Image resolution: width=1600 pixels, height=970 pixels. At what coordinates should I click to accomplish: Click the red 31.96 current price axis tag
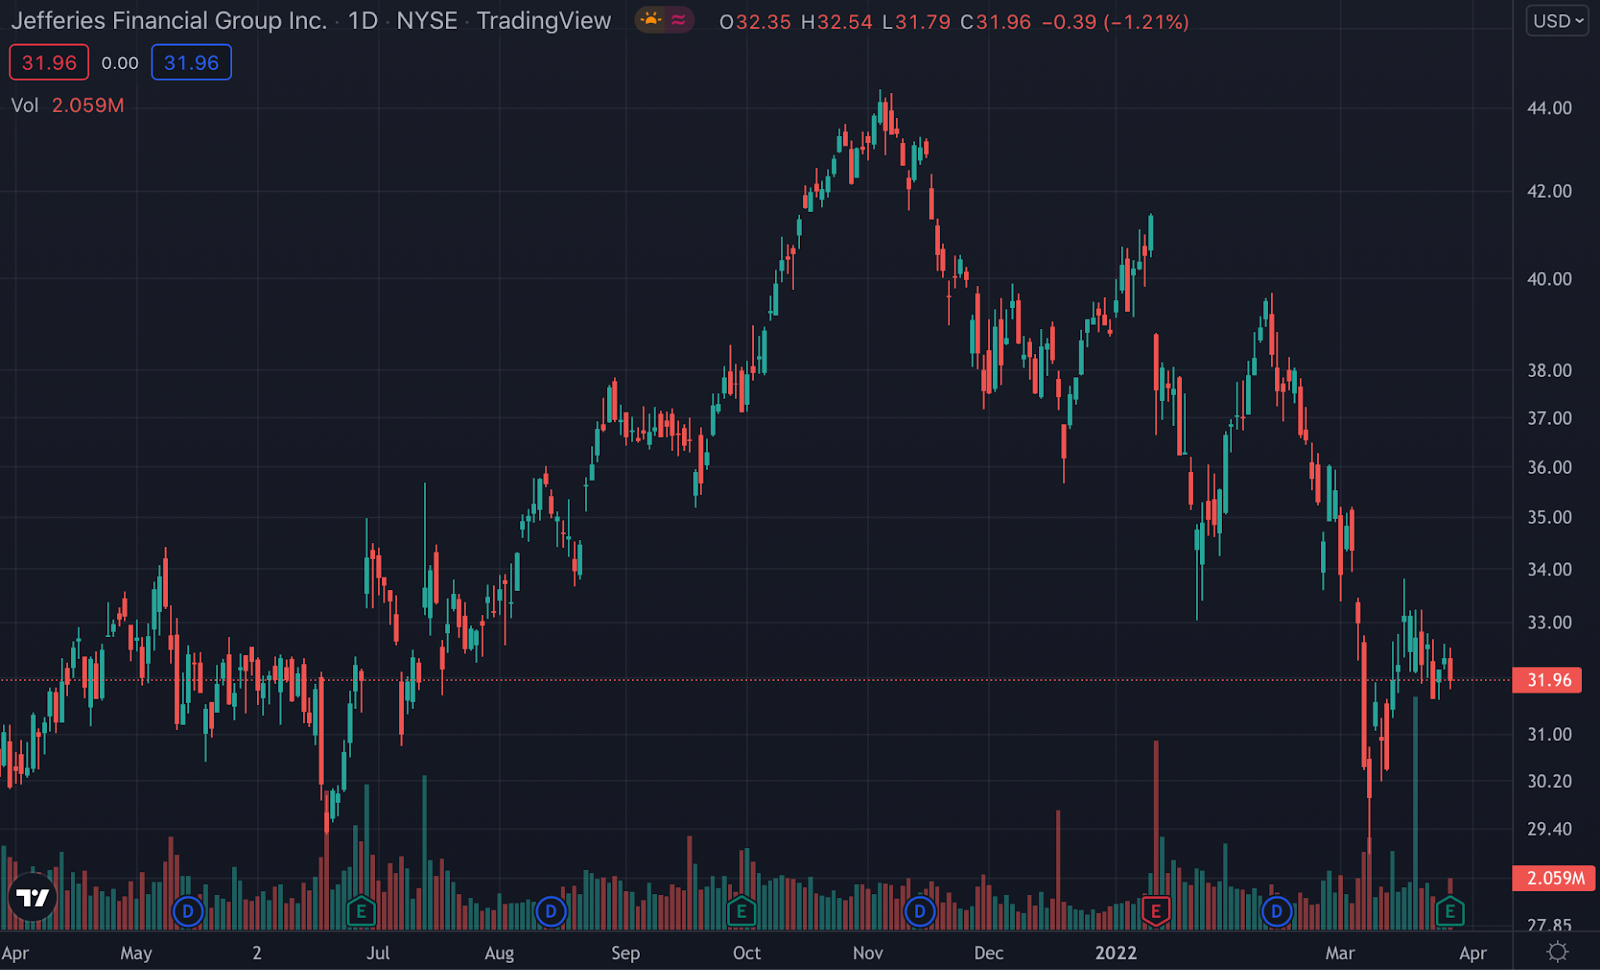click(x=1548, y=680)
